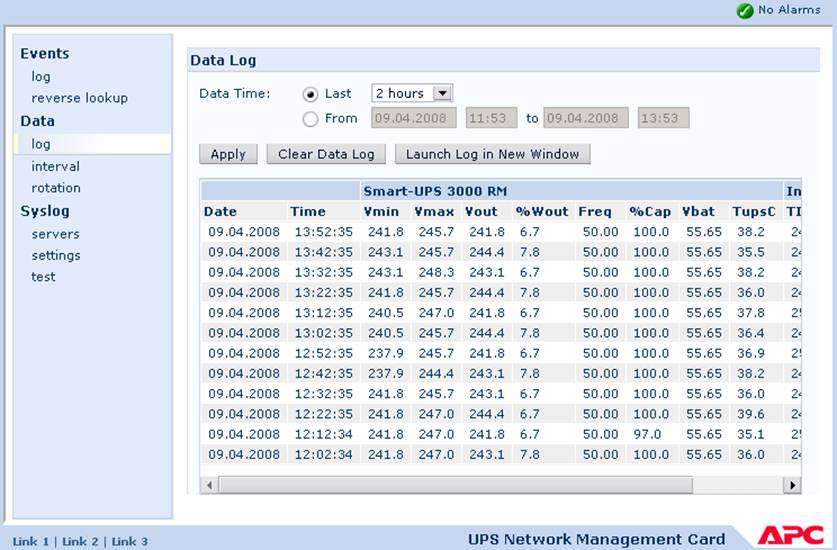
Task: Click time cell 12:42:35
Action: coord(323,374)
